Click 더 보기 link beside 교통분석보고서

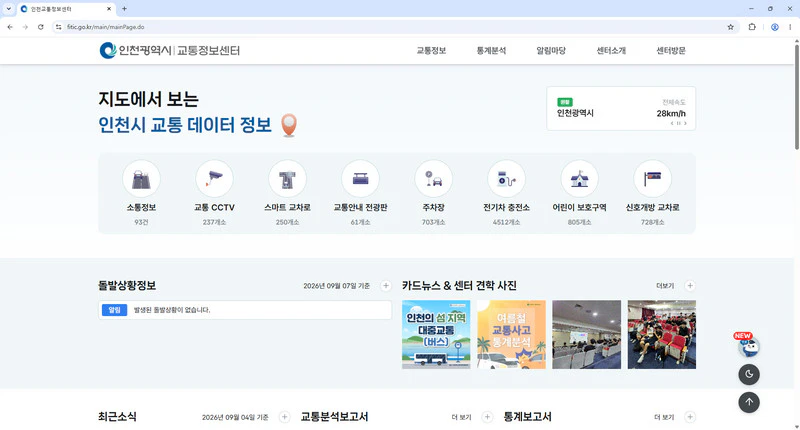pos(461,417)
